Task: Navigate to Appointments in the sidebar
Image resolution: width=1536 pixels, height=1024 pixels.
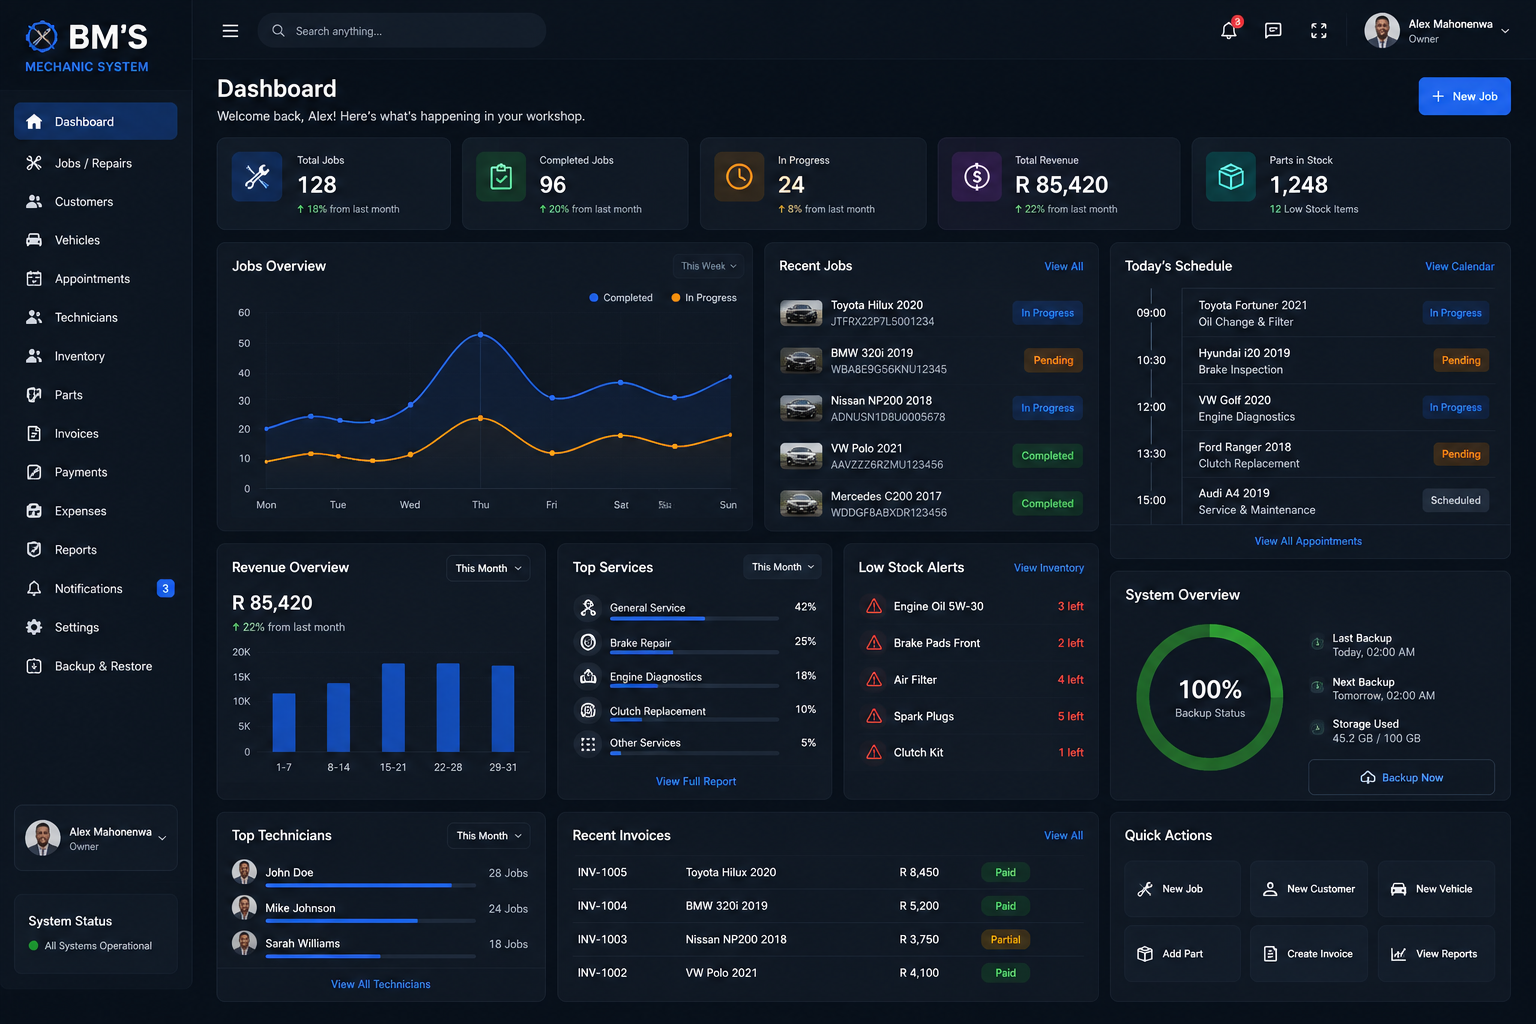Action: tap(96, 279)
